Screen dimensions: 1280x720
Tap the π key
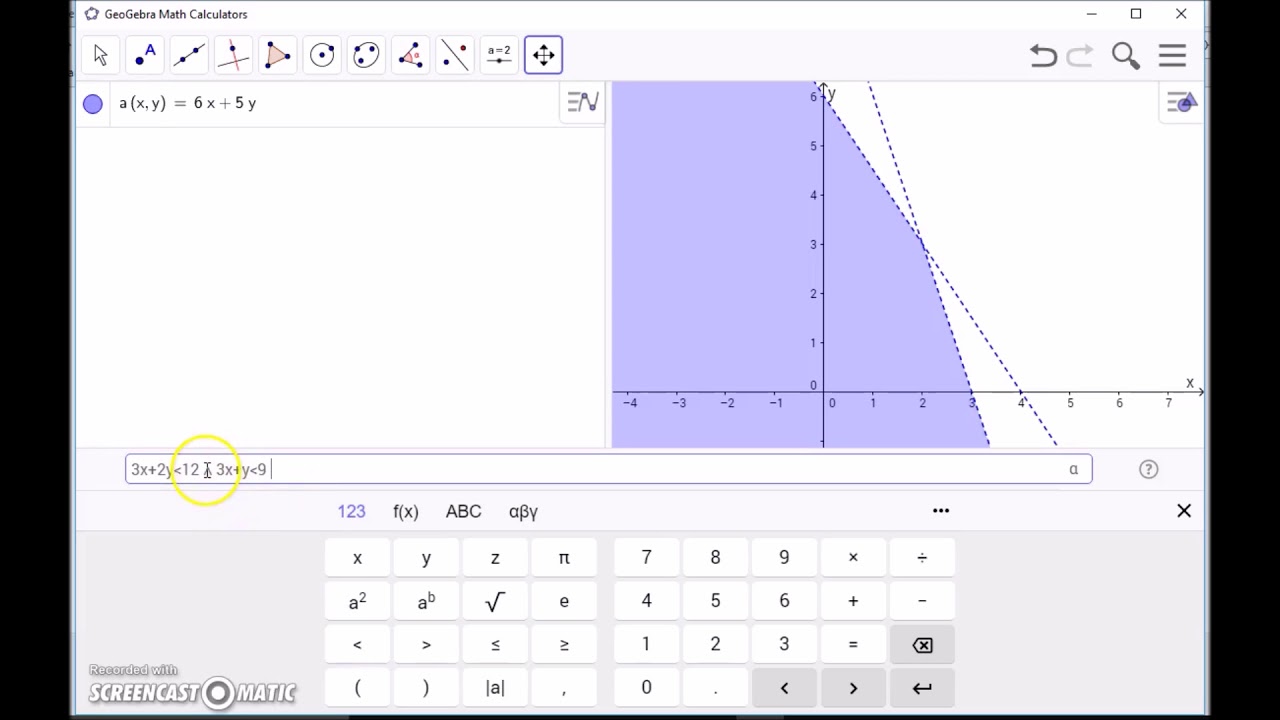click(x=564, y=558)
